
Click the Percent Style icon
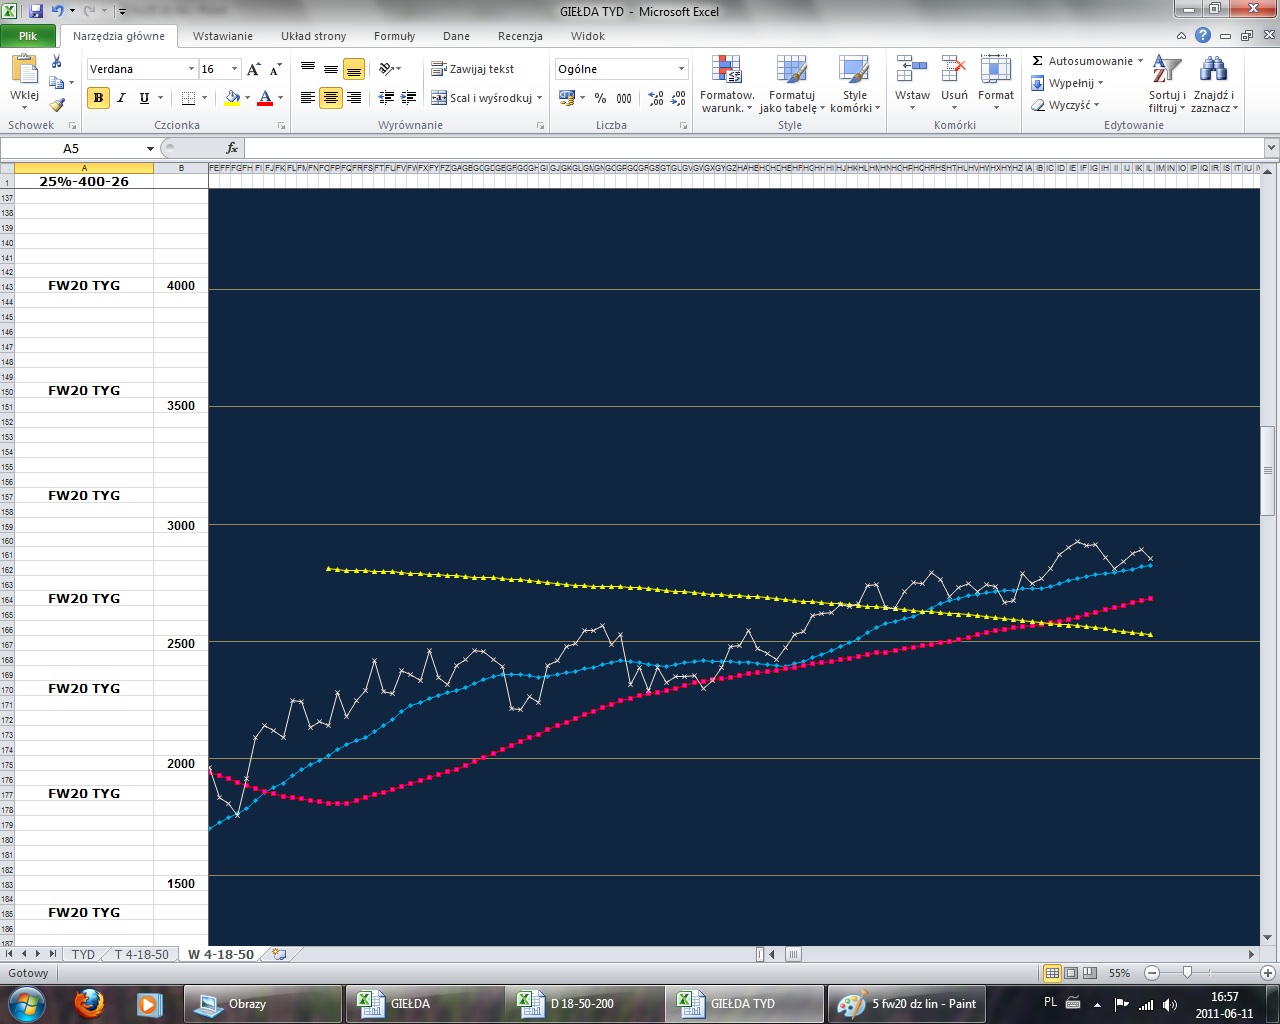(600, 98)
